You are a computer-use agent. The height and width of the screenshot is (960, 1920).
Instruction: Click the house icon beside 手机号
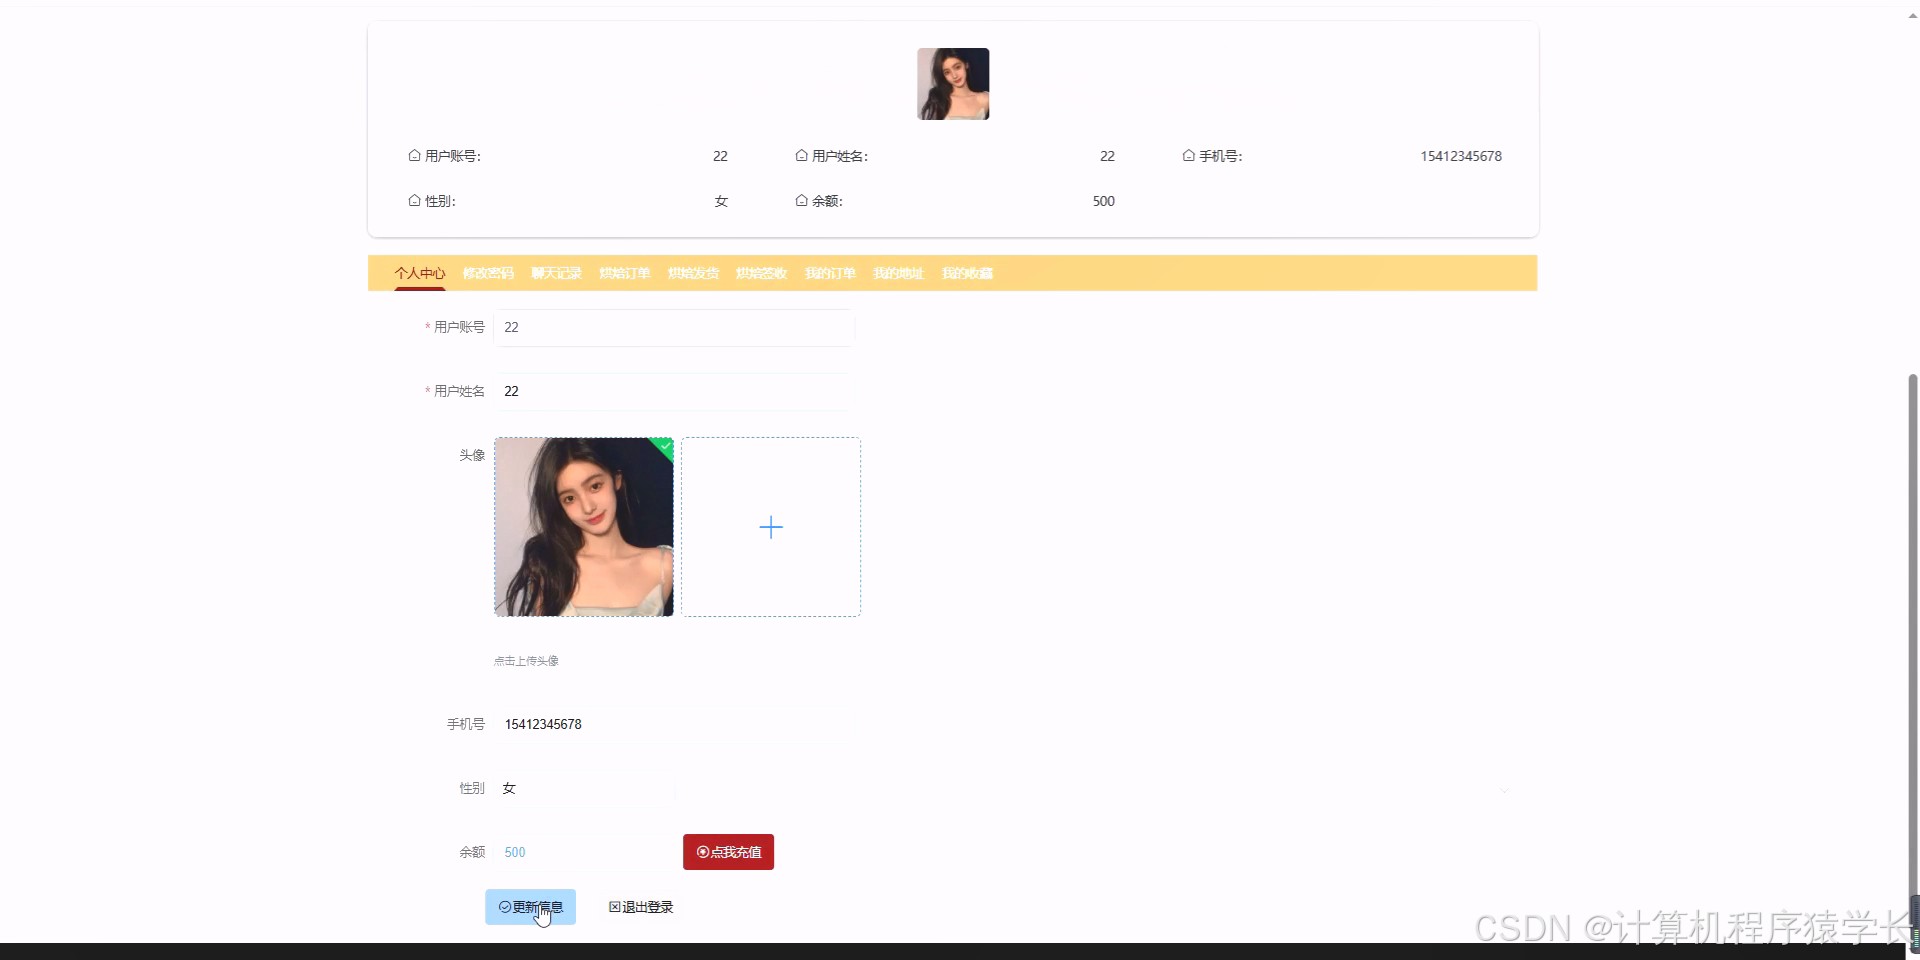click(x=1188, y=156)
